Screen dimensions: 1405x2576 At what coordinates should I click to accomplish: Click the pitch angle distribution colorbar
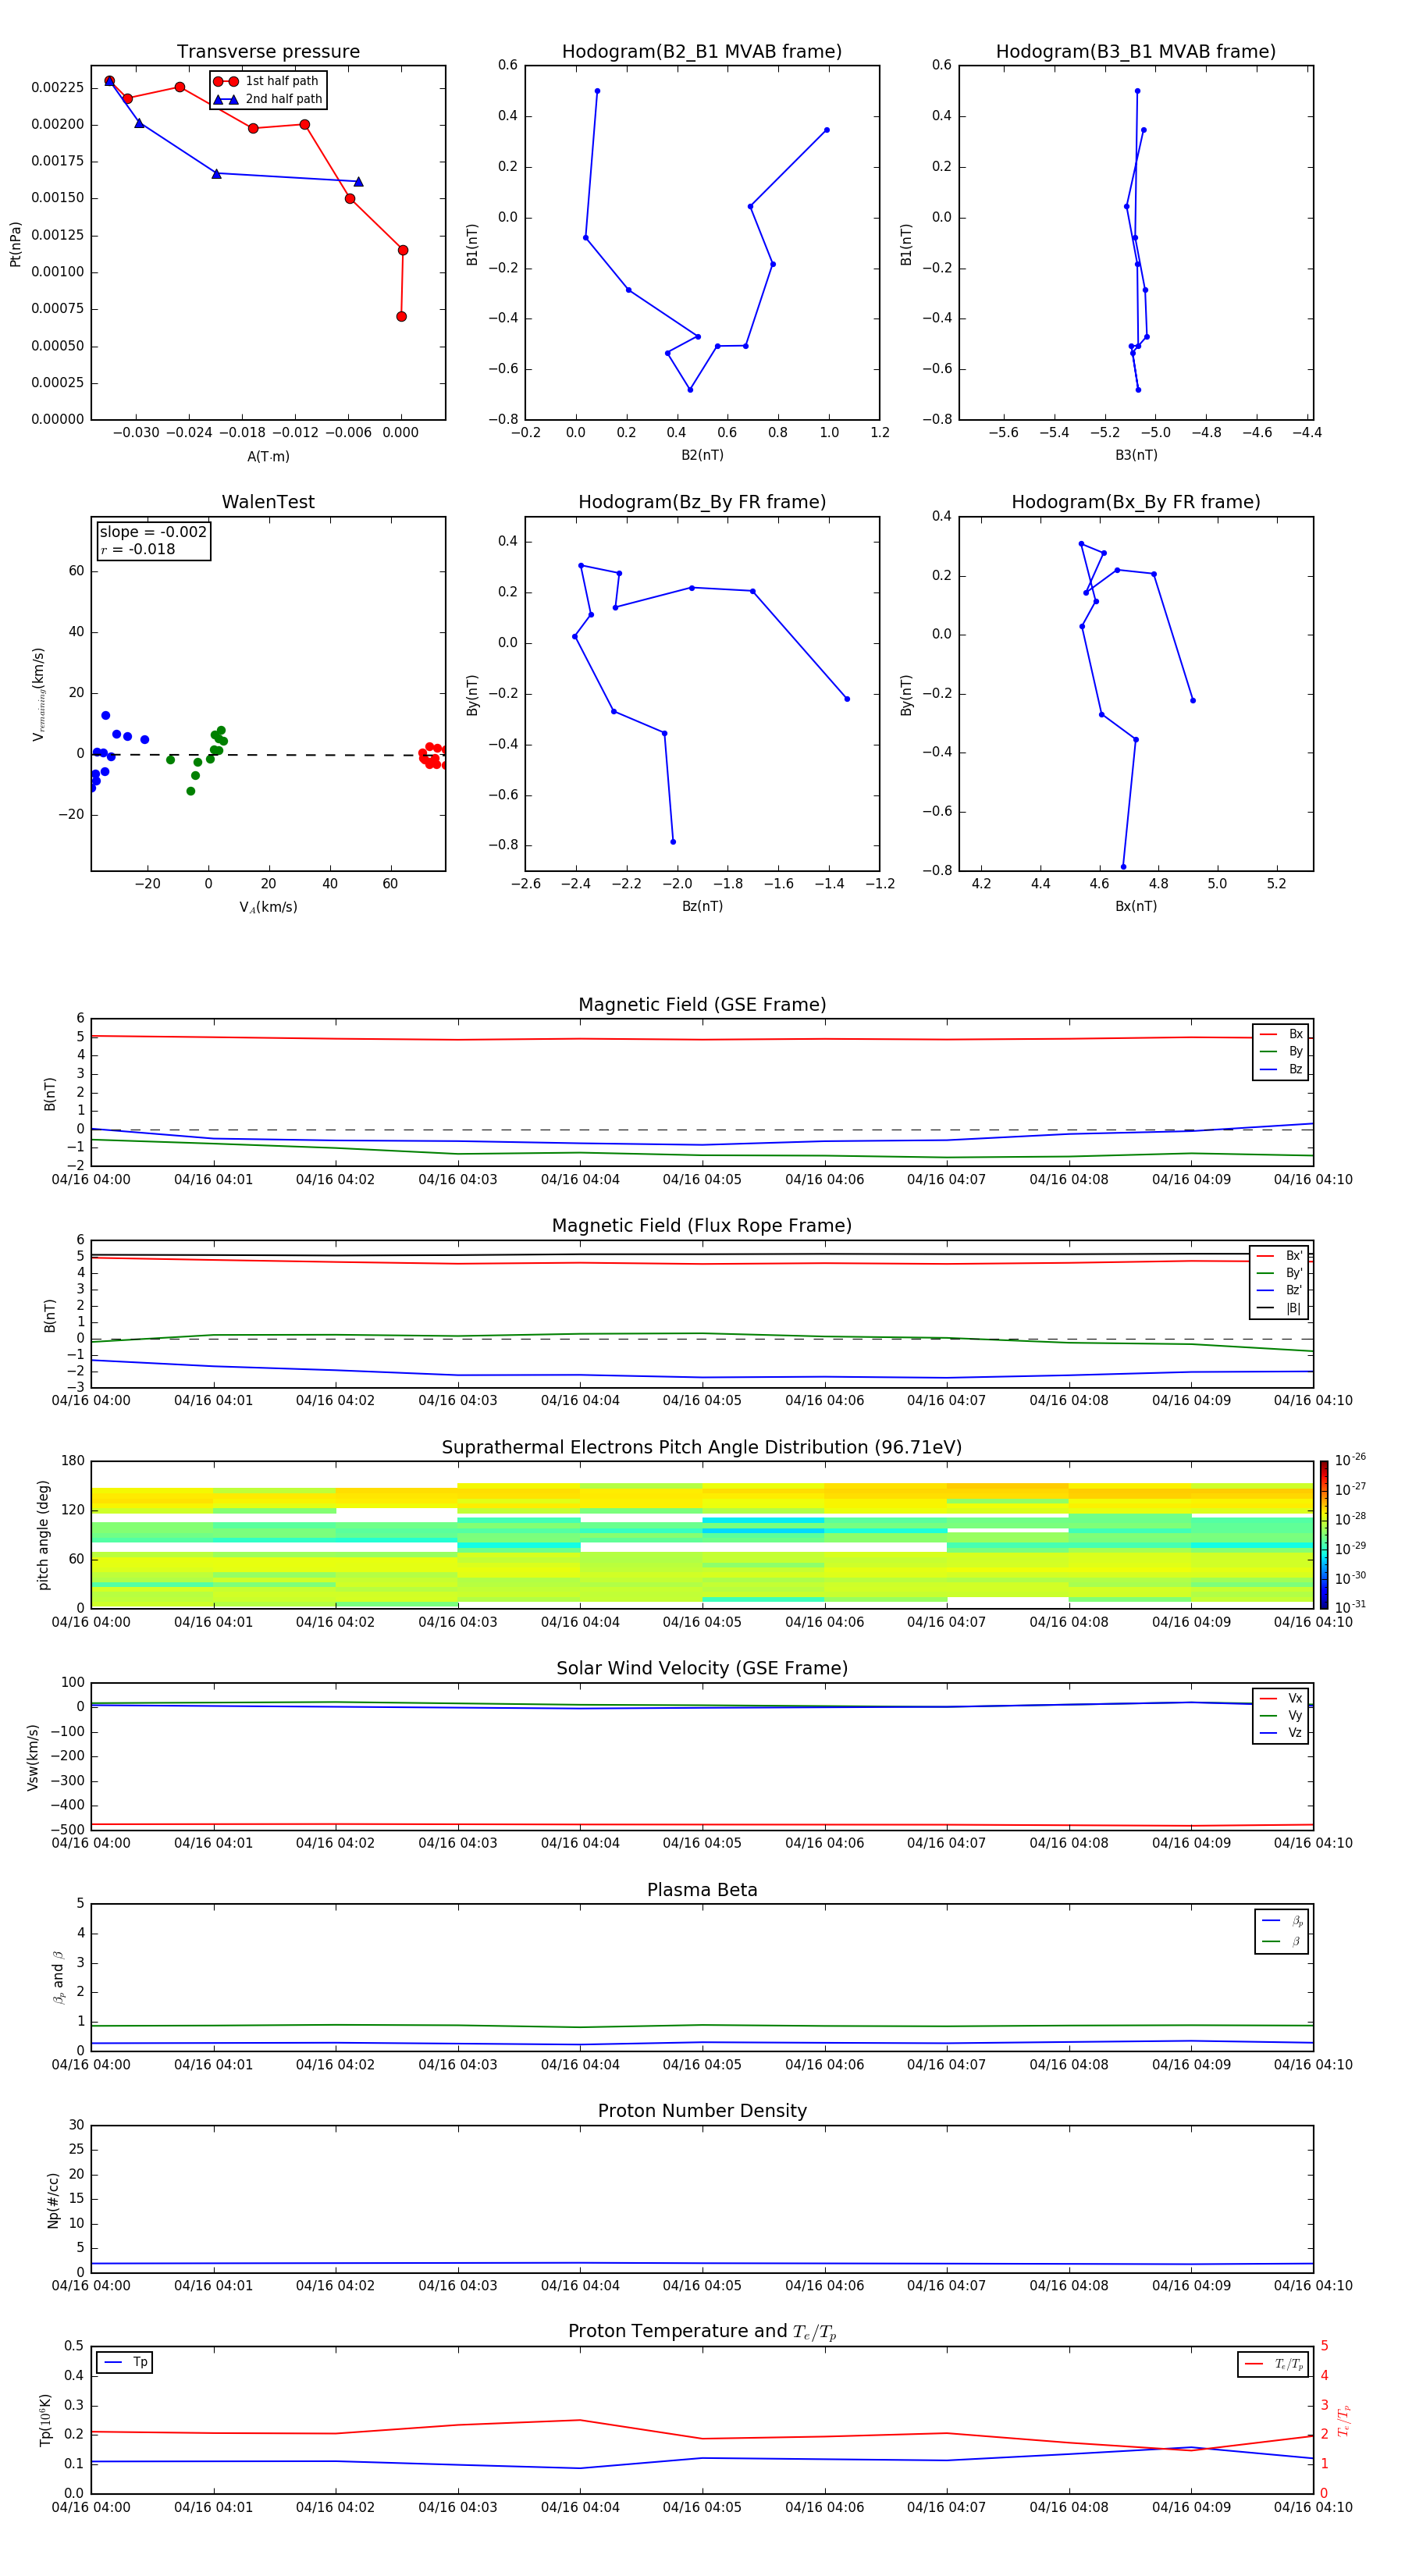[x=1324, y=1534]
